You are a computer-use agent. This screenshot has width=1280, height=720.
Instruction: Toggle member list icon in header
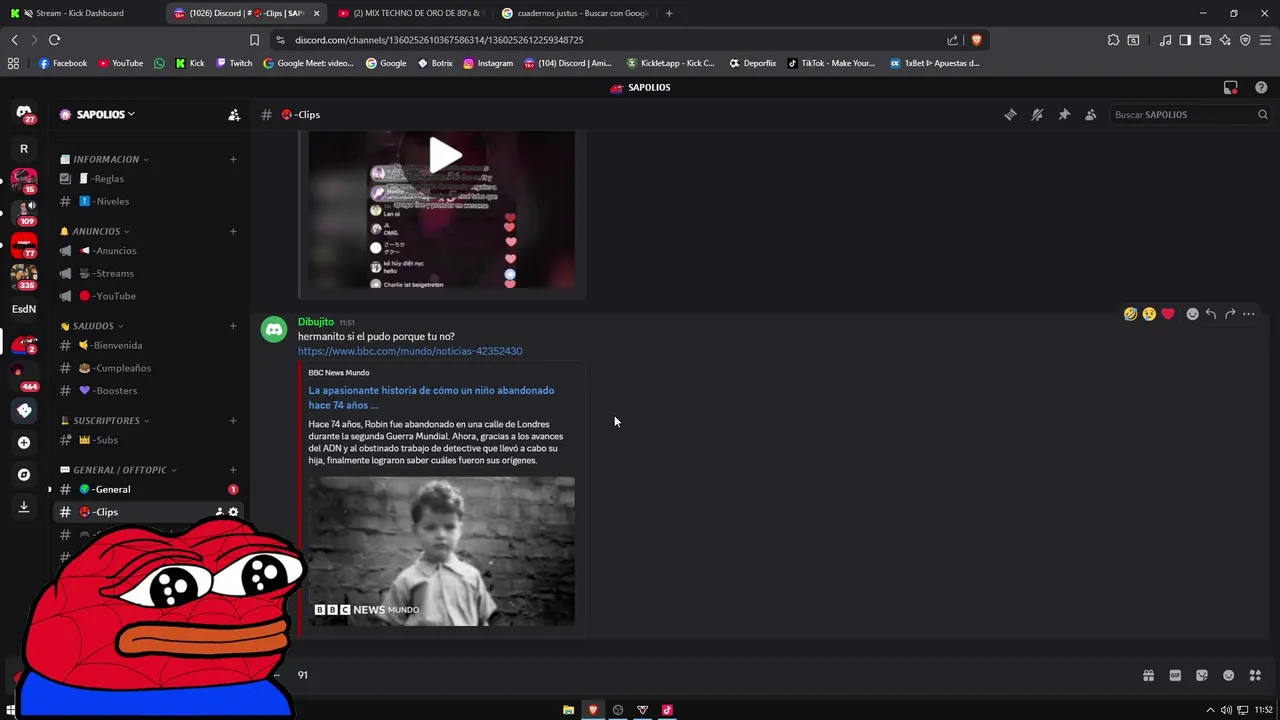pyautogui.click(x=1090, y=115)
